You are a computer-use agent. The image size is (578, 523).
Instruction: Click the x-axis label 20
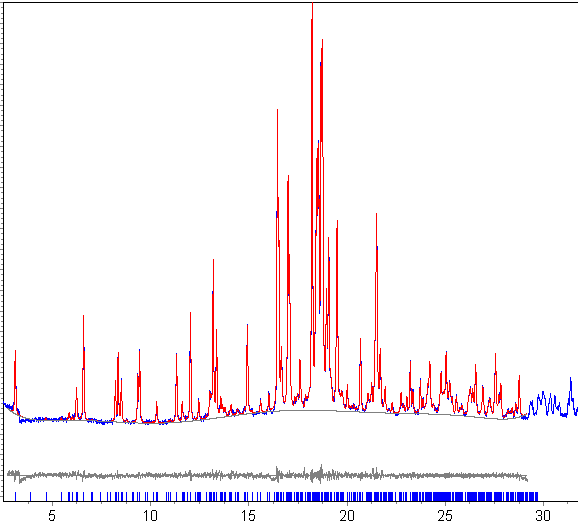347,515
